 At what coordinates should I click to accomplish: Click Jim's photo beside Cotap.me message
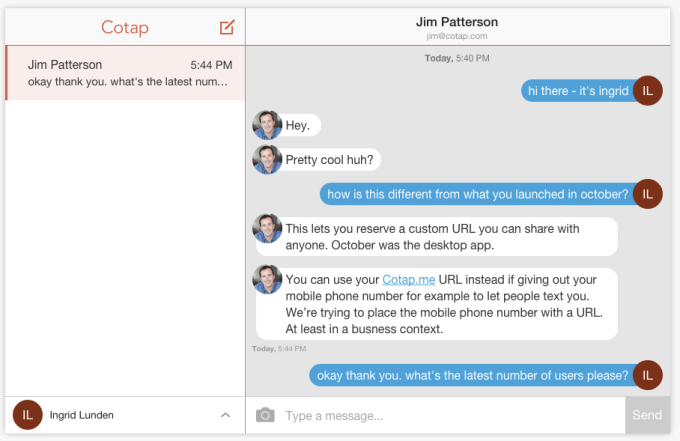tap(267, 279)
